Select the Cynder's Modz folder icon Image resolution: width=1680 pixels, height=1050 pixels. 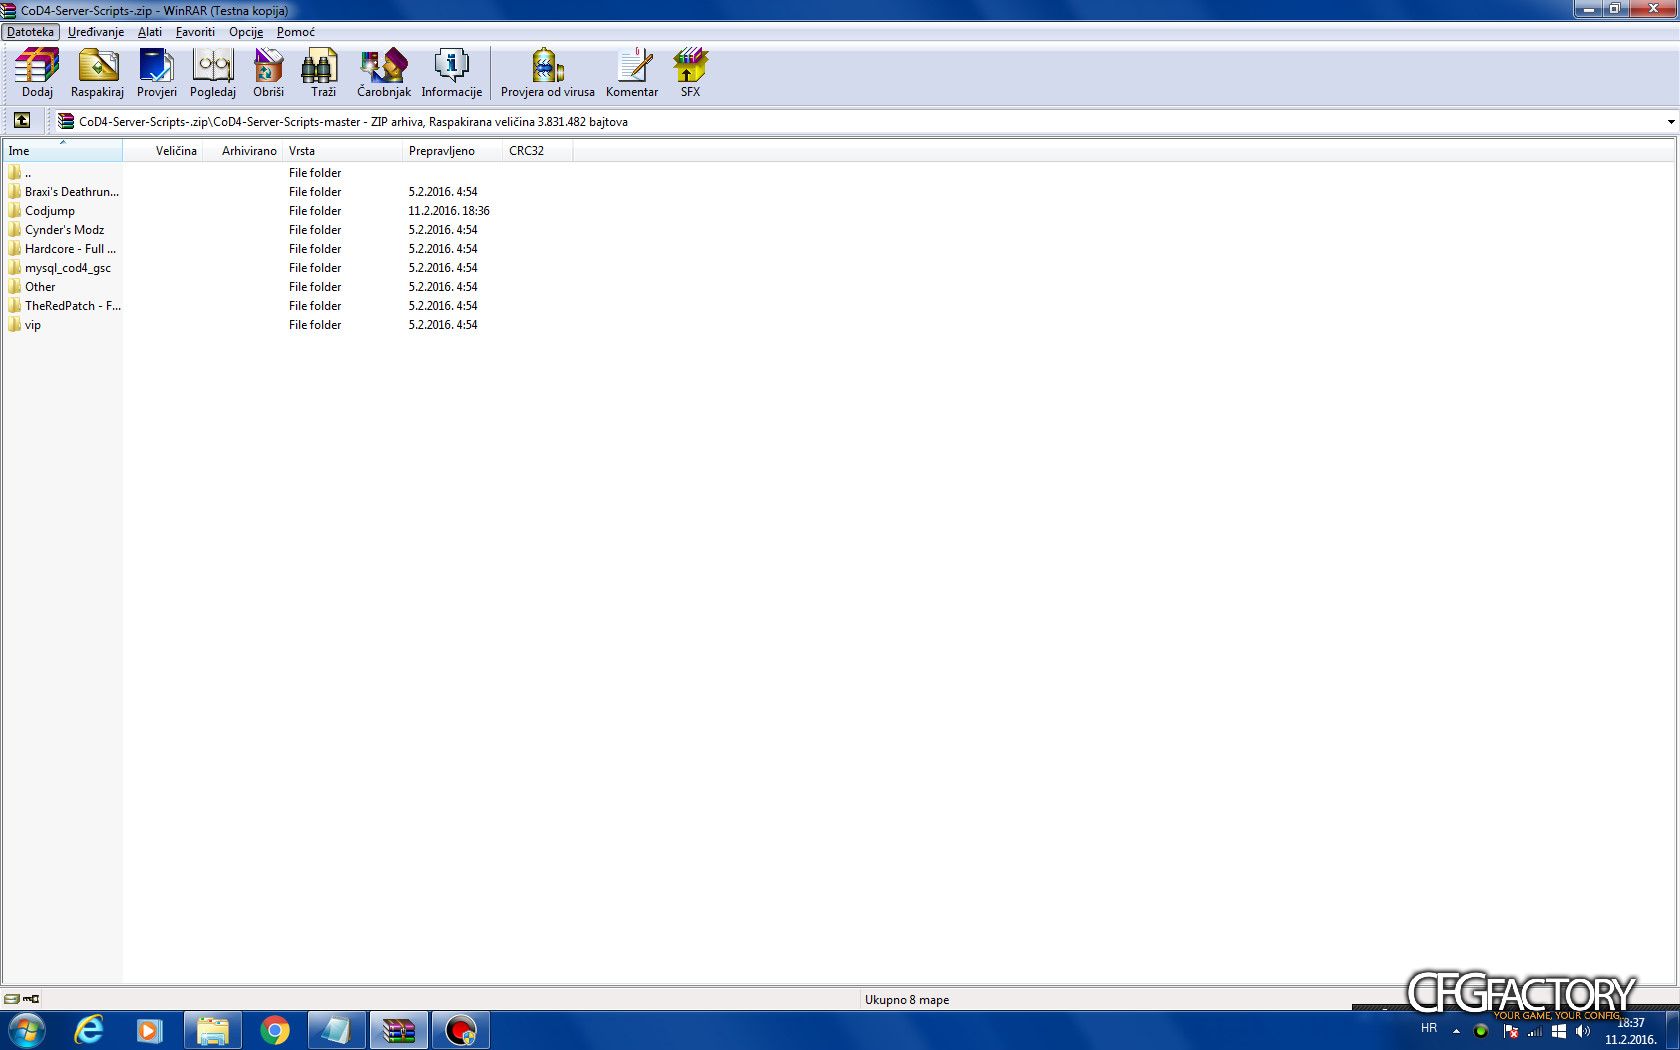tap(15, 229)
